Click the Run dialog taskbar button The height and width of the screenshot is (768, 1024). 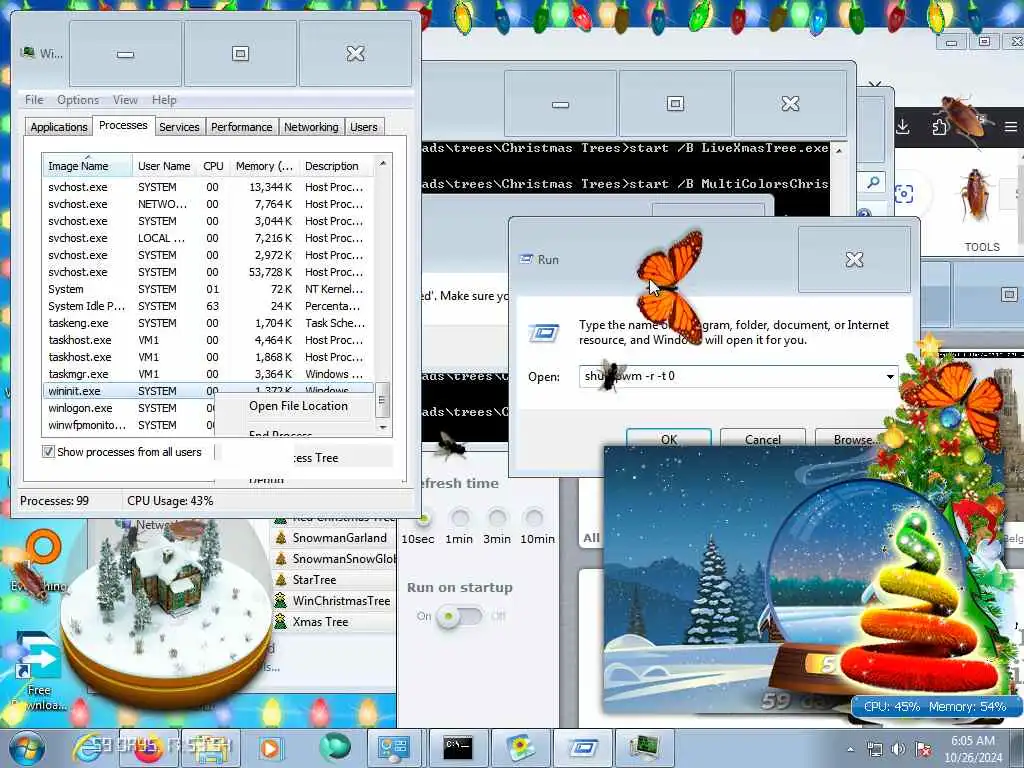coord(584,748)
